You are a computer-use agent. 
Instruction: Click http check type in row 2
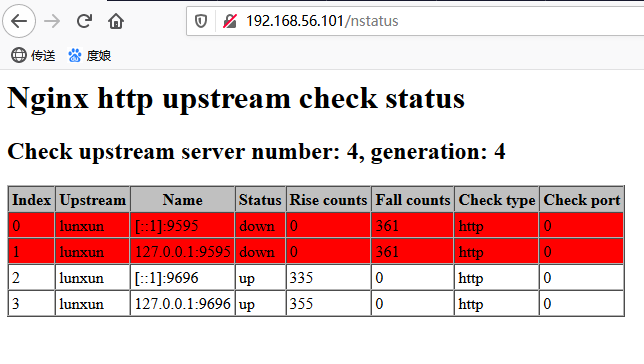tap(497, 278)
